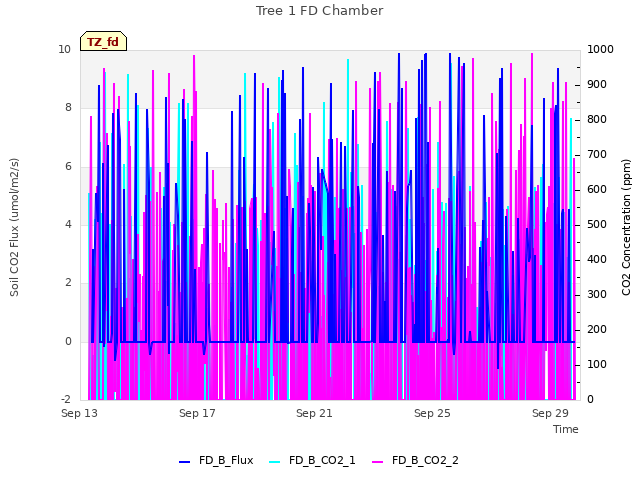The width and height of the screenshot is (640, 480).
Task: Click the left axis value 6
Action: [68, 166]
